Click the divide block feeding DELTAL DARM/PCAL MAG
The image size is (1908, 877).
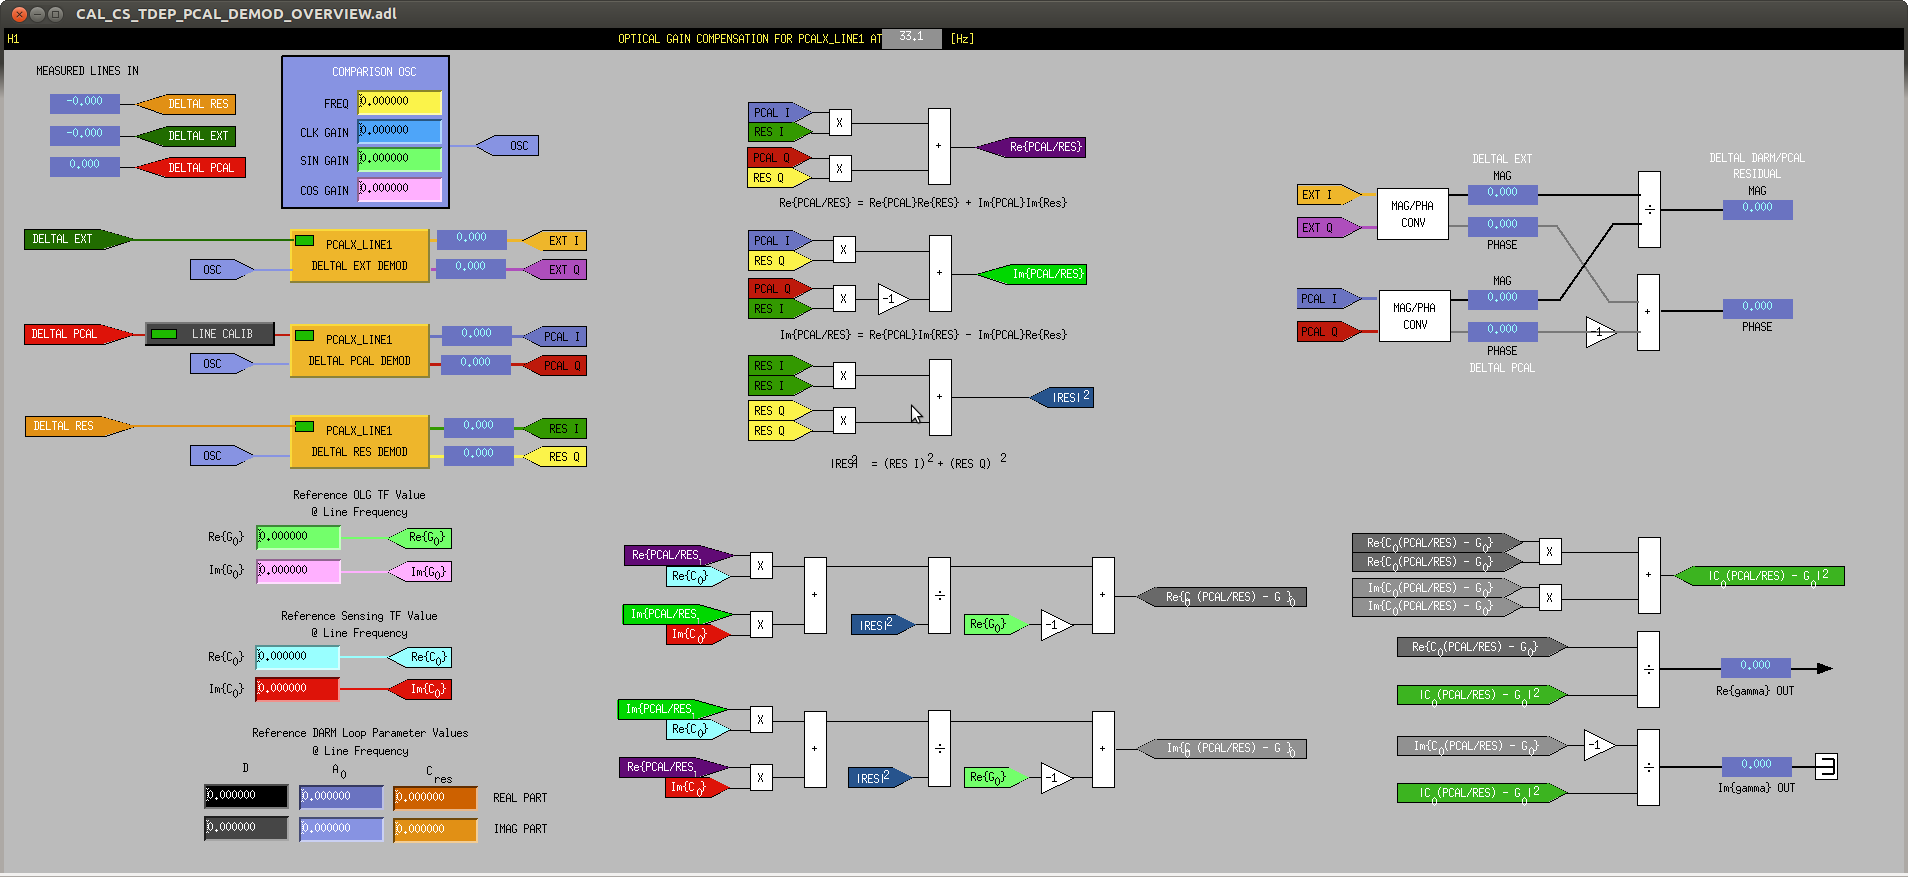(x=1649, y=210)
